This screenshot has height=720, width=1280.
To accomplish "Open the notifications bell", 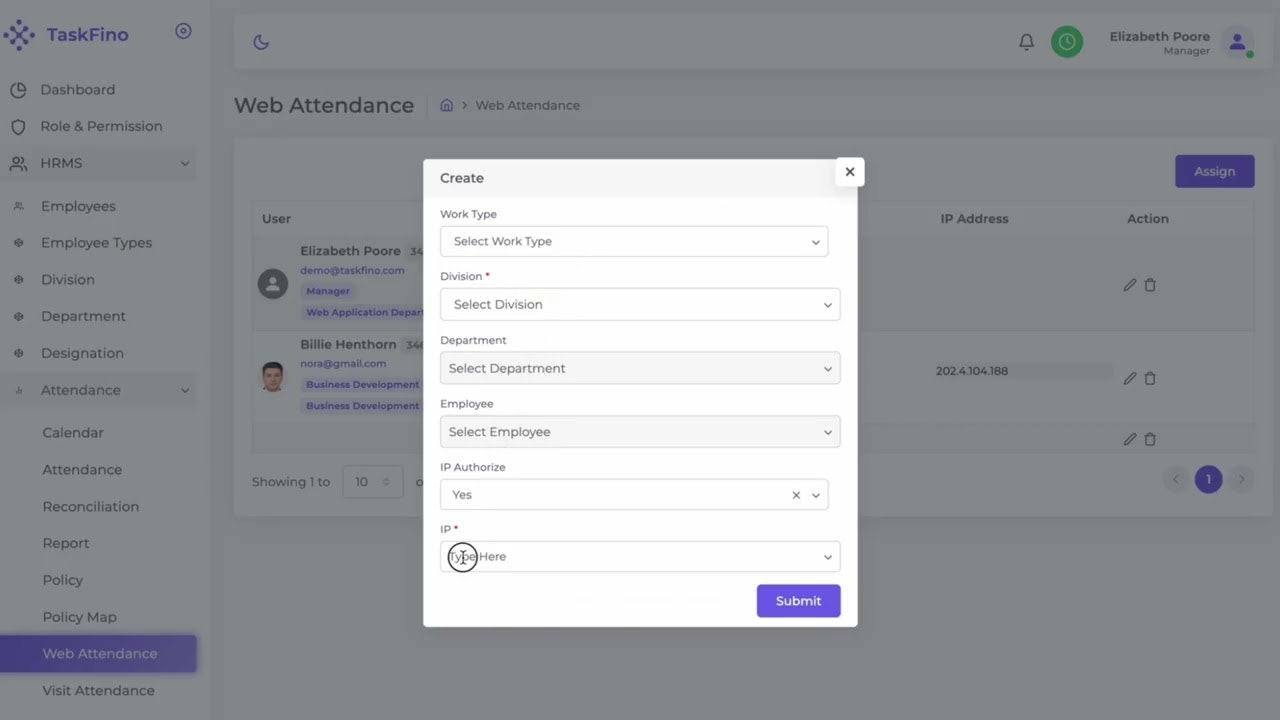I will [x=1026, y=42].
